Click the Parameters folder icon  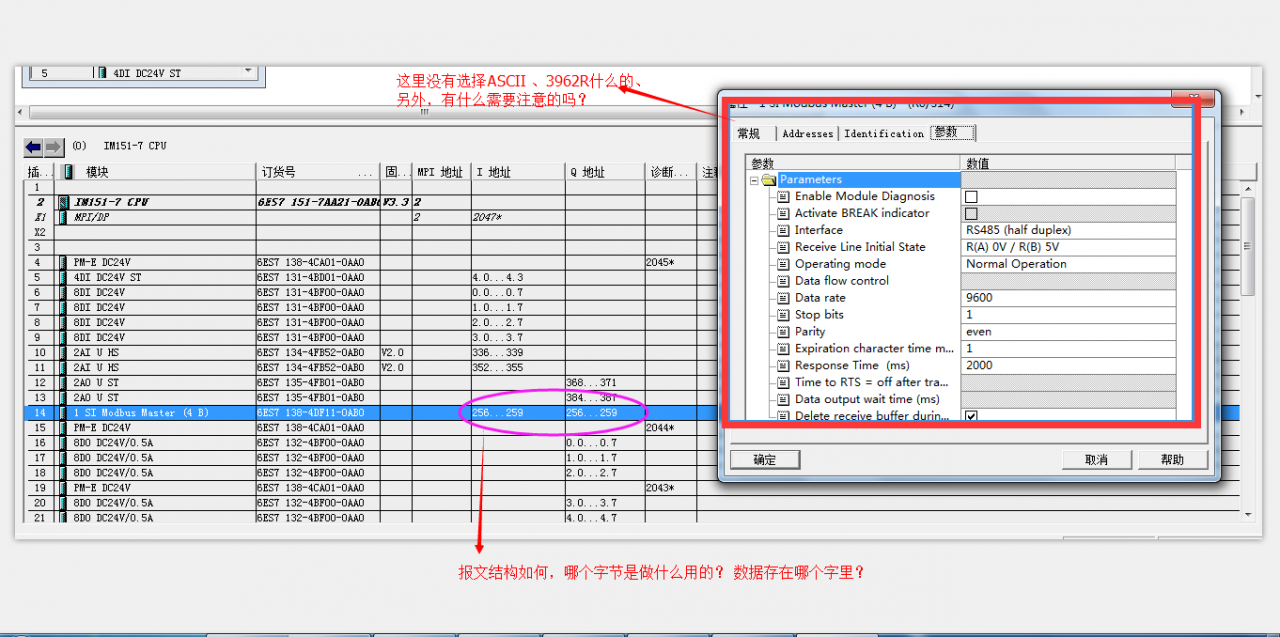click(768, 180)
